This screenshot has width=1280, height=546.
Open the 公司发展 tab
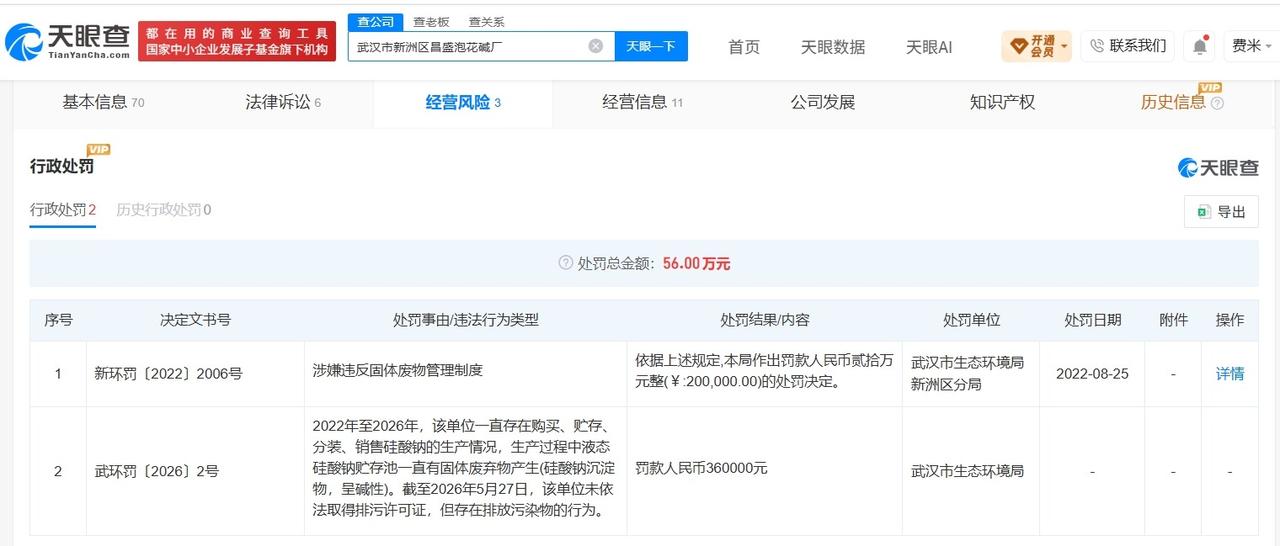click(x=823, y=103)
